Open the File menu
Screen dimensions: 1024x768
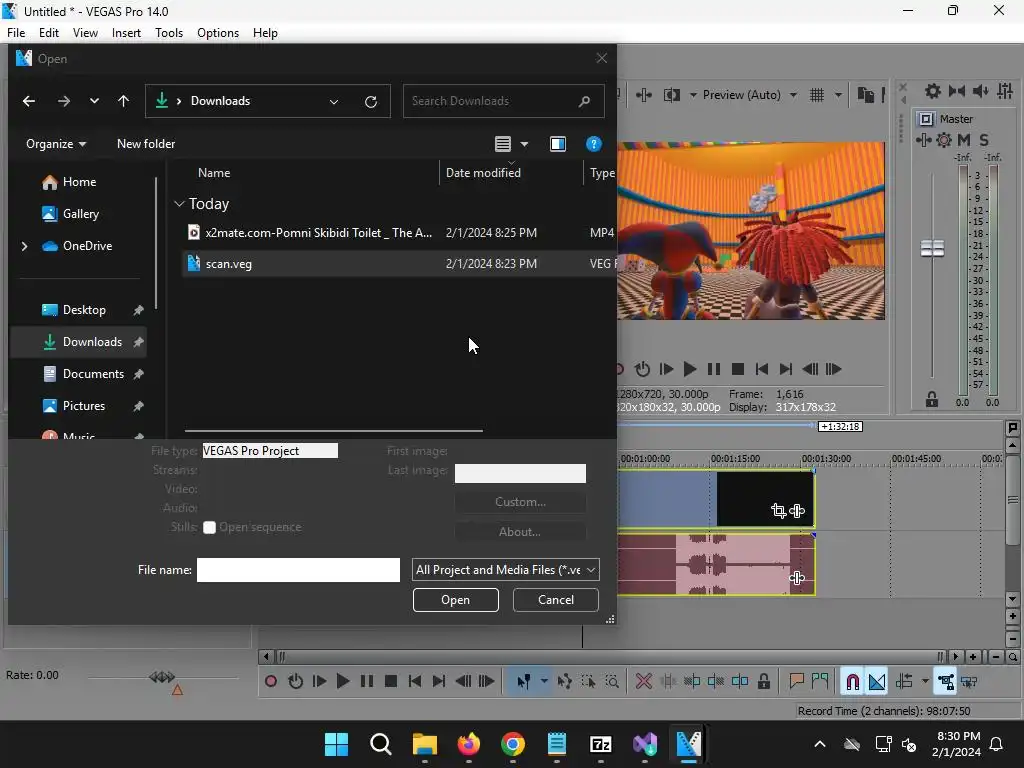click(x=16, y=33)
